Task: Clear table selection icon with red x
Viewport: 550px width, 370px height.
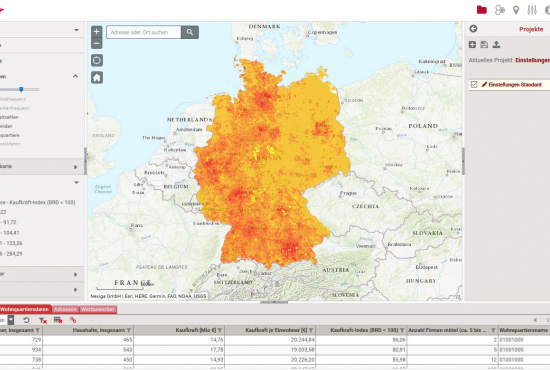Action: tap(58, 320)
